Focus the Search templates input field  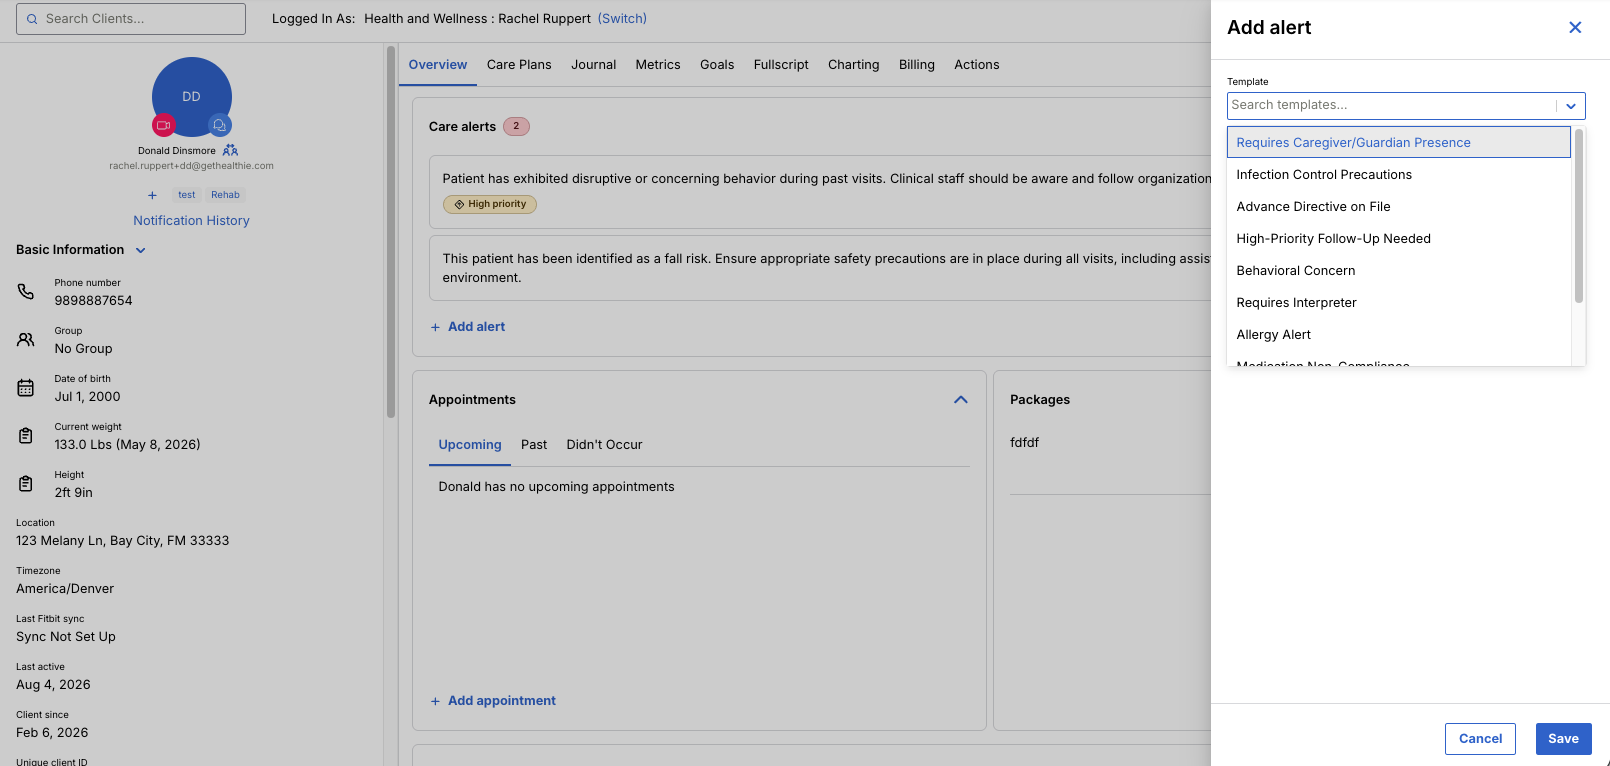[1390, 105]
